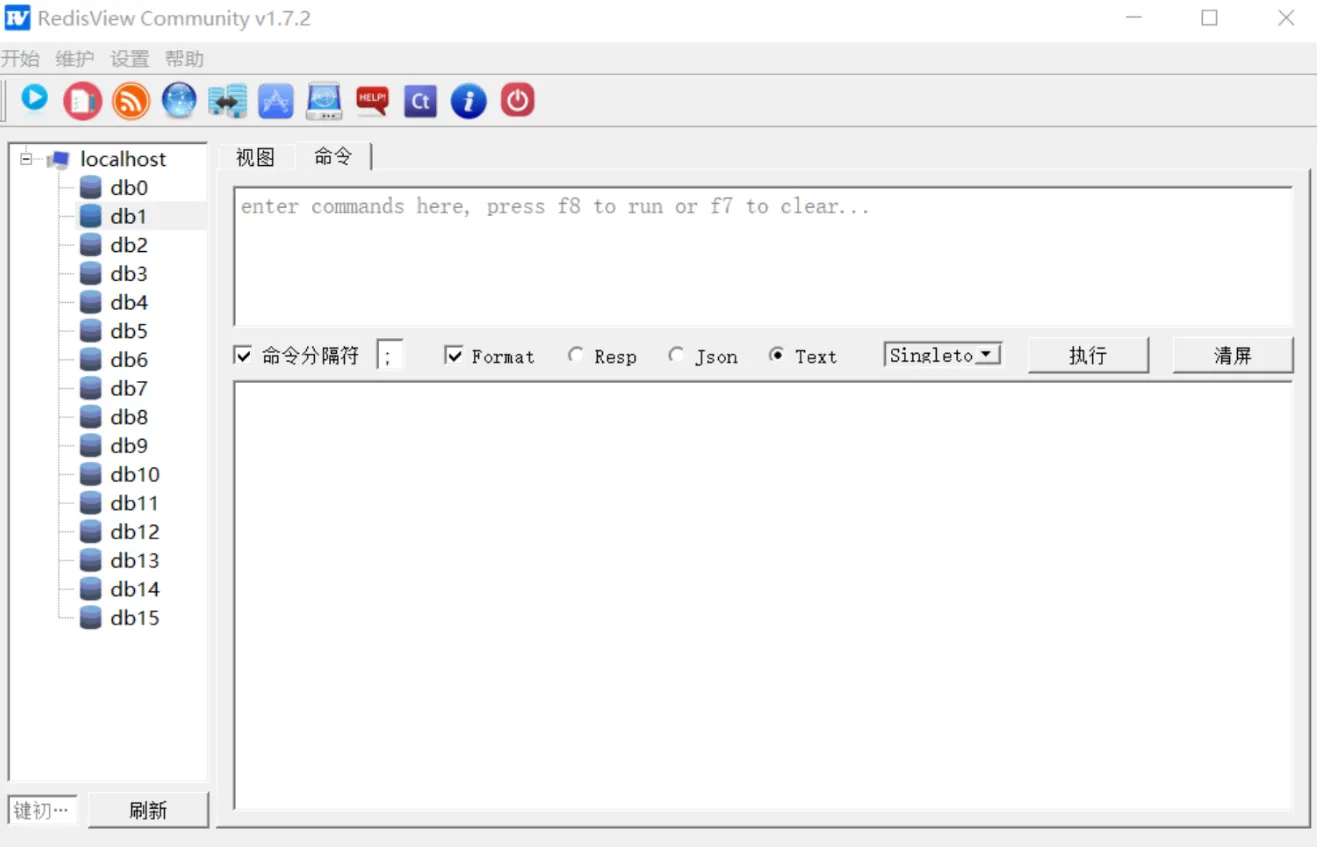Open the Singleton mode dropdown
Image resolution: width=1323 pixels, height=847 pixels.
(x=943, y=355)
